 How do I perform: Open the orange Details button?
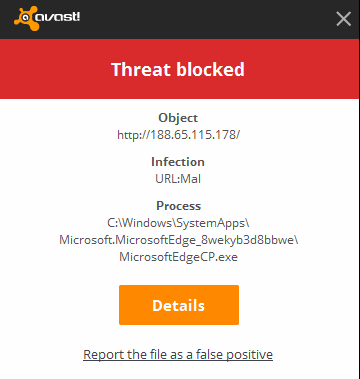click(x=179, y=305)
